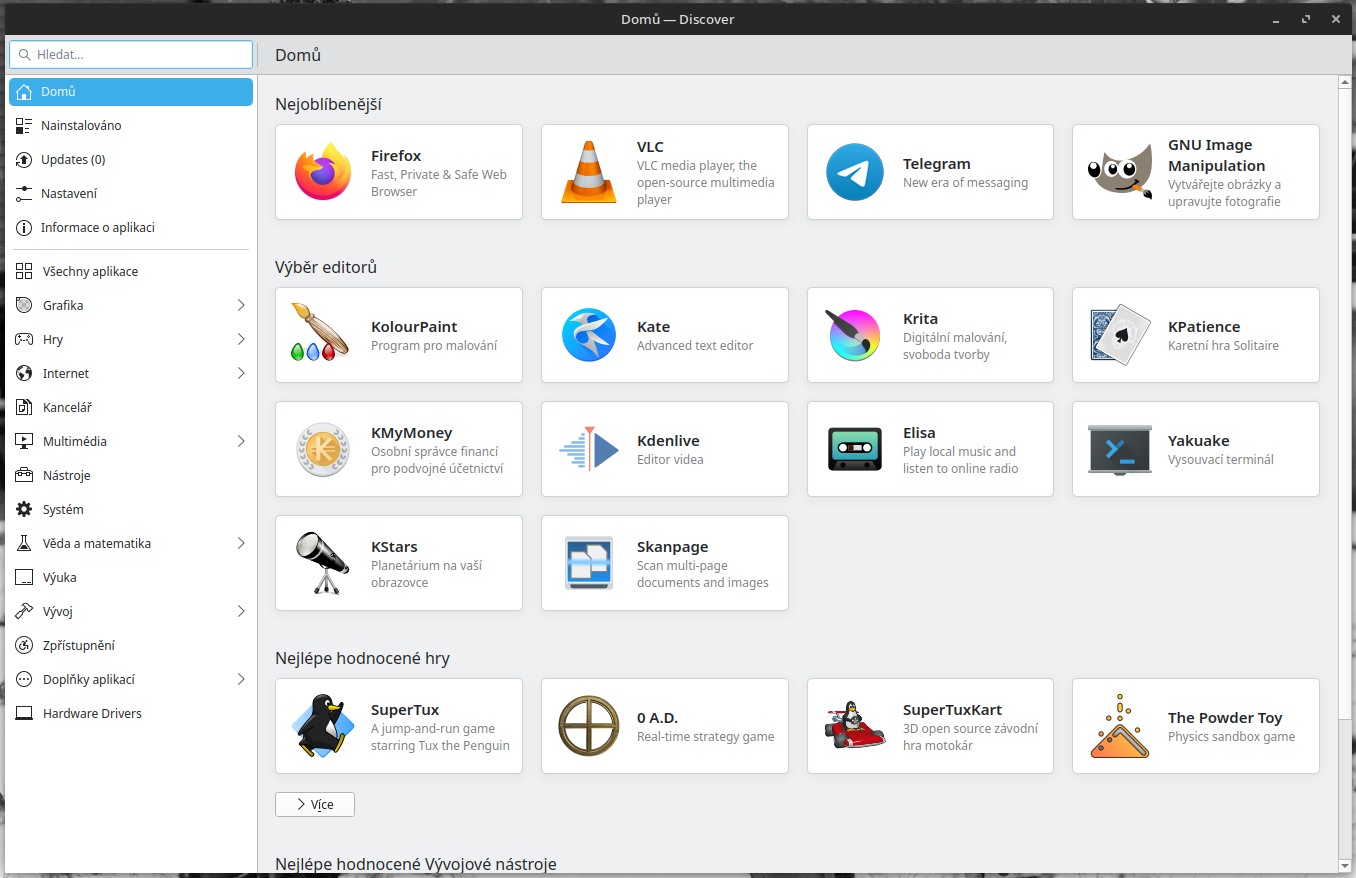Open the Výuka category

[x=131, y=578]
